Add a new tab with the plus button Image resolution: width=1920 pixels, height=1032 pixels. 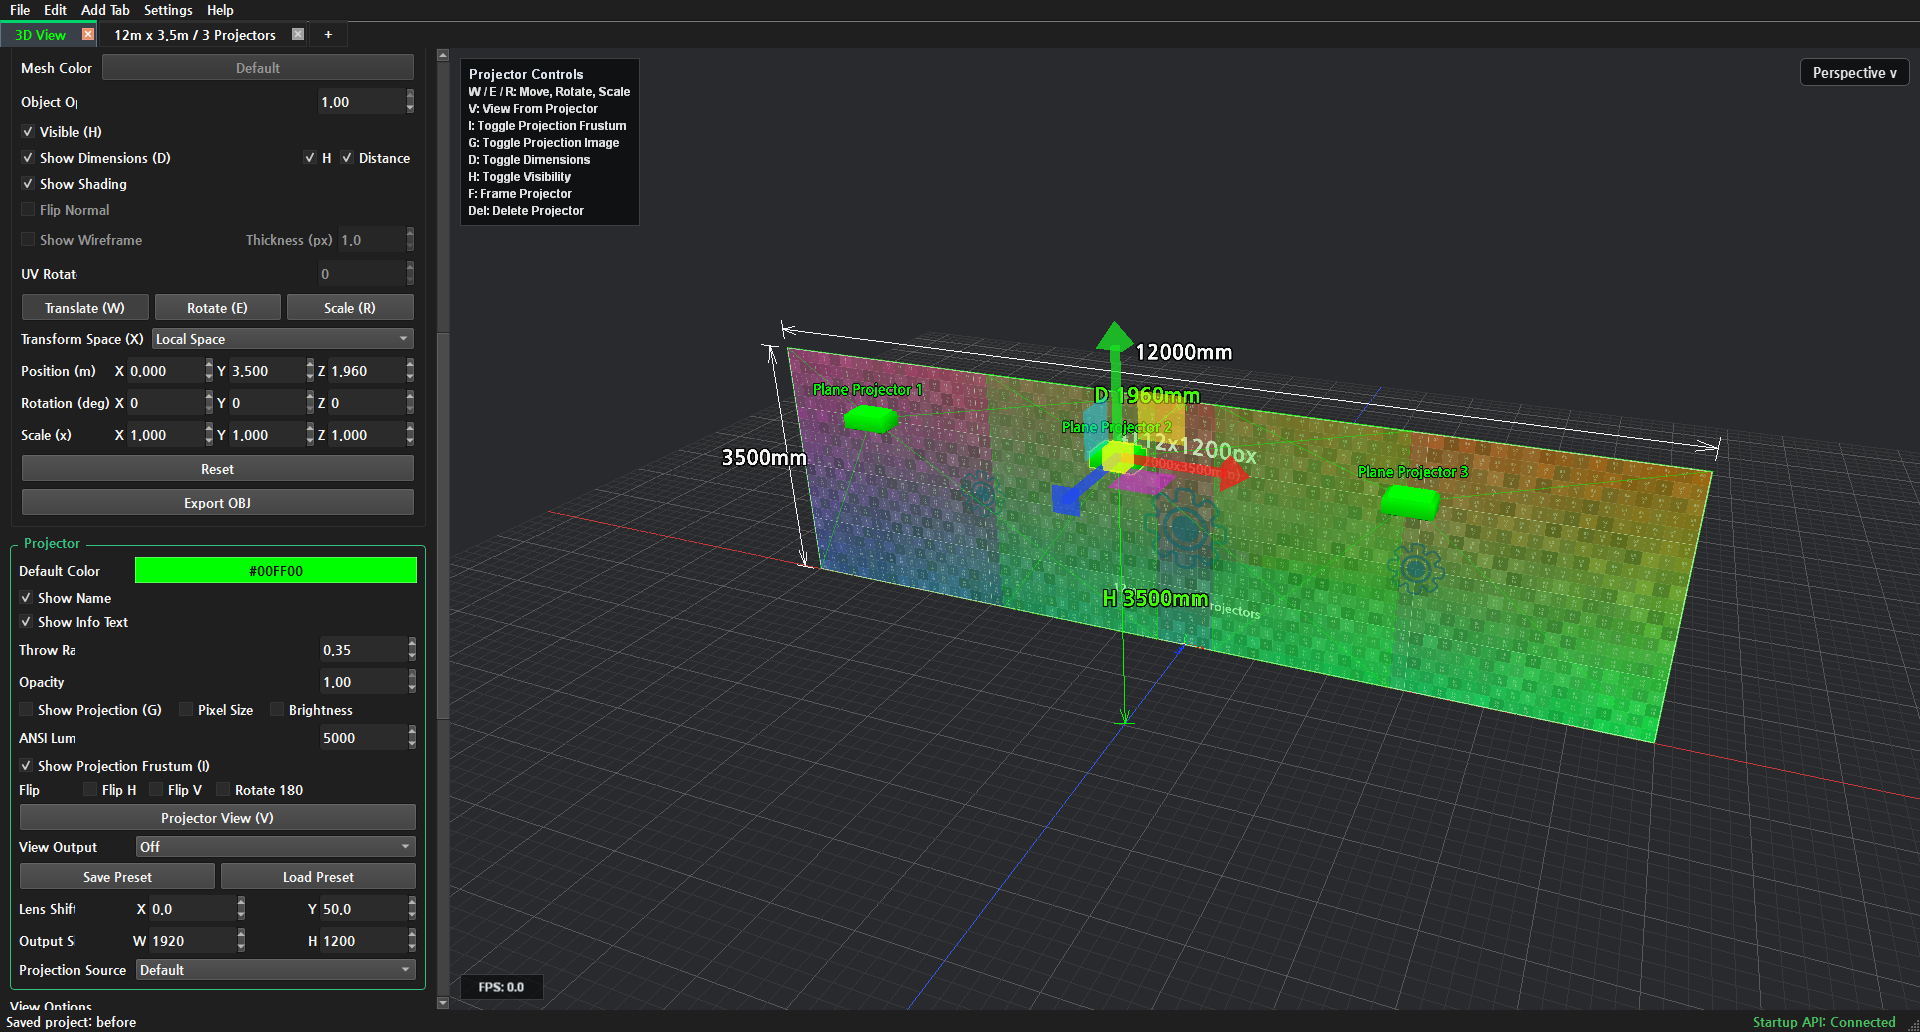coord(328,34)
